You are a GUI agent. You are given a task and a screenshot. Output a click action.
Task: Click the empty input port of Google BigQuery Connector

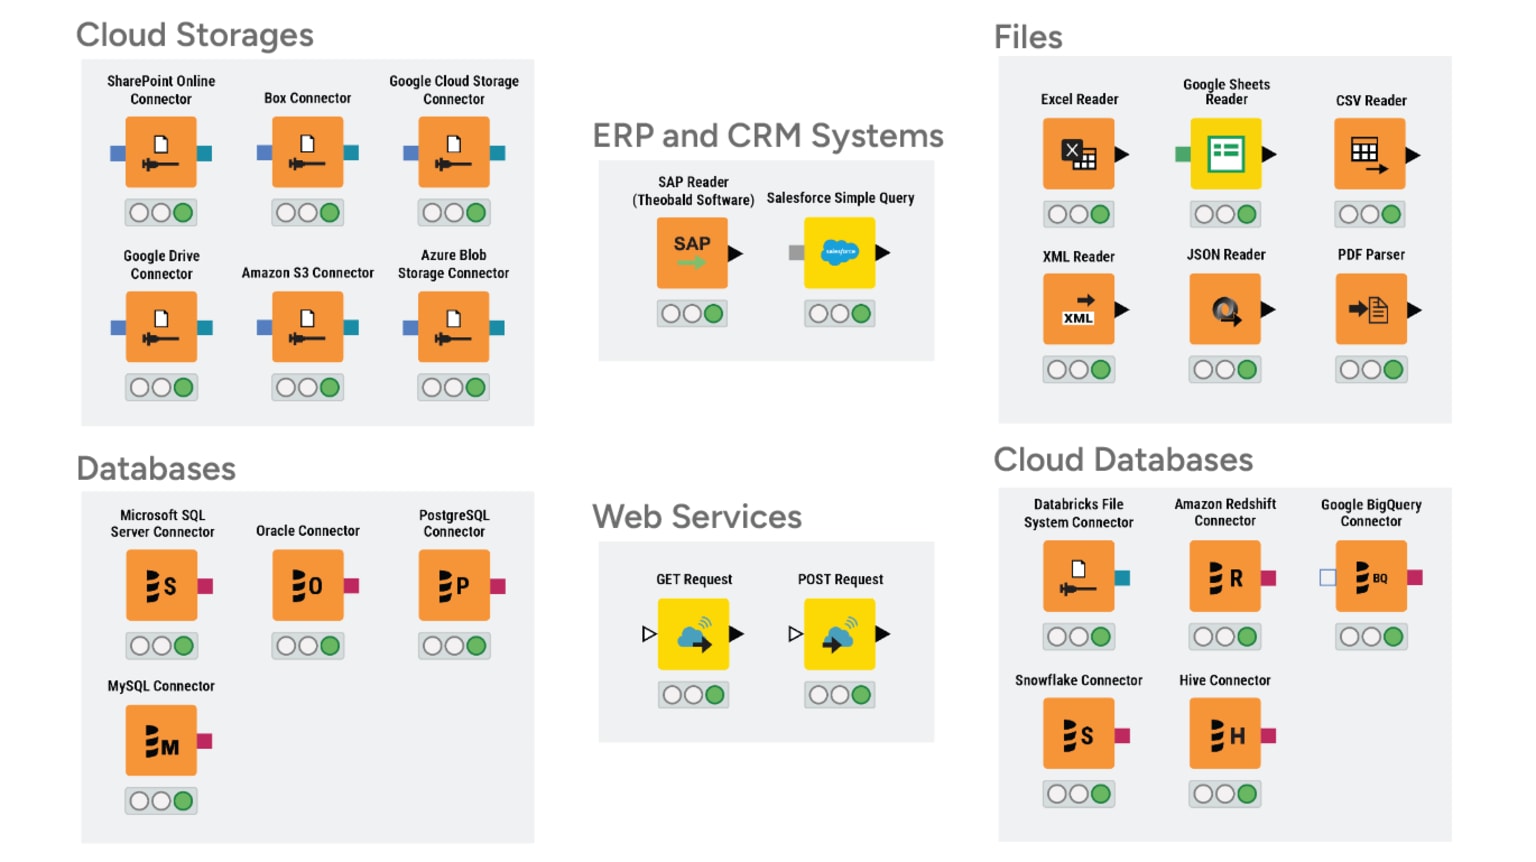1327,577
